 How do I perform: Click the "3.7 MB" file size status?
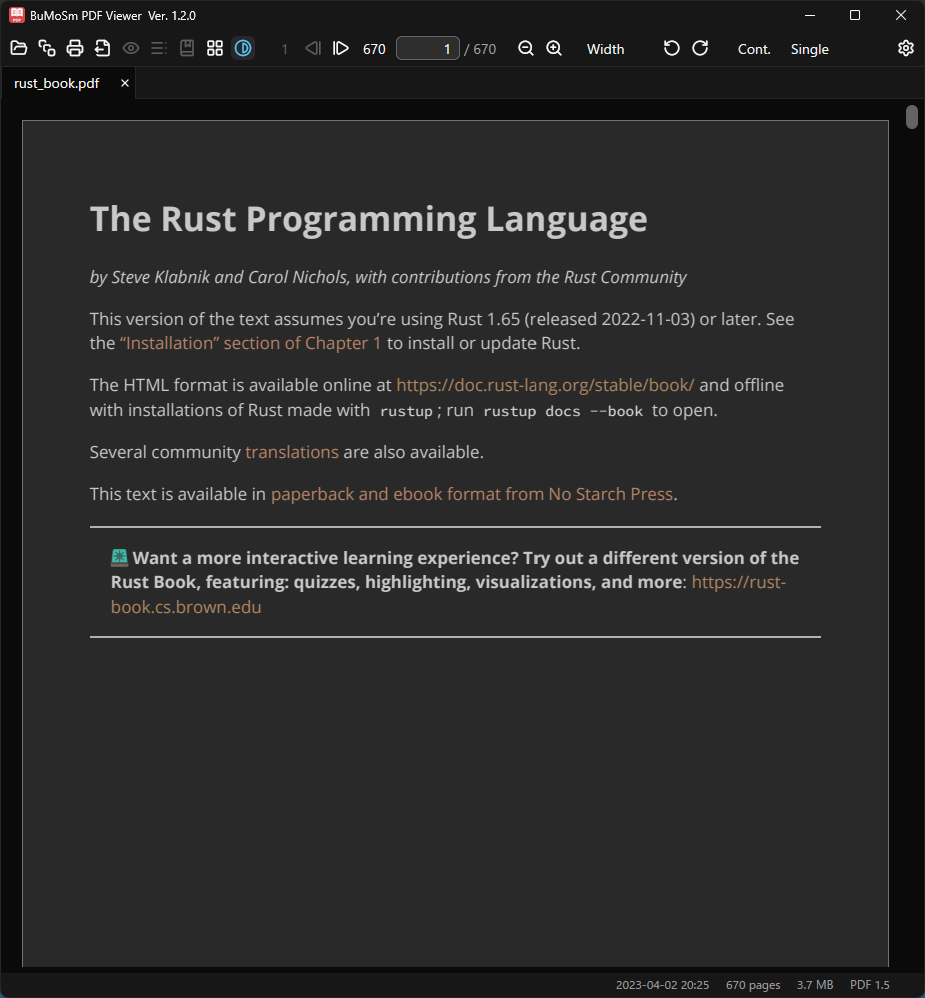(x=815, y=985)
